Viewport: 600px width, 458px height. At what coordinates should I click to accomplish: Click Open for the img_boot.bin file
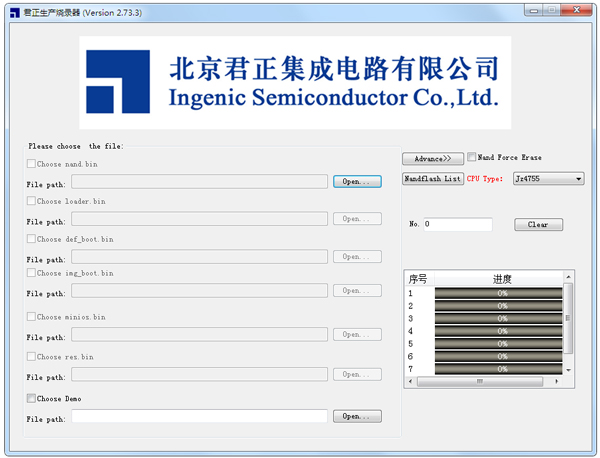[357, 291]
